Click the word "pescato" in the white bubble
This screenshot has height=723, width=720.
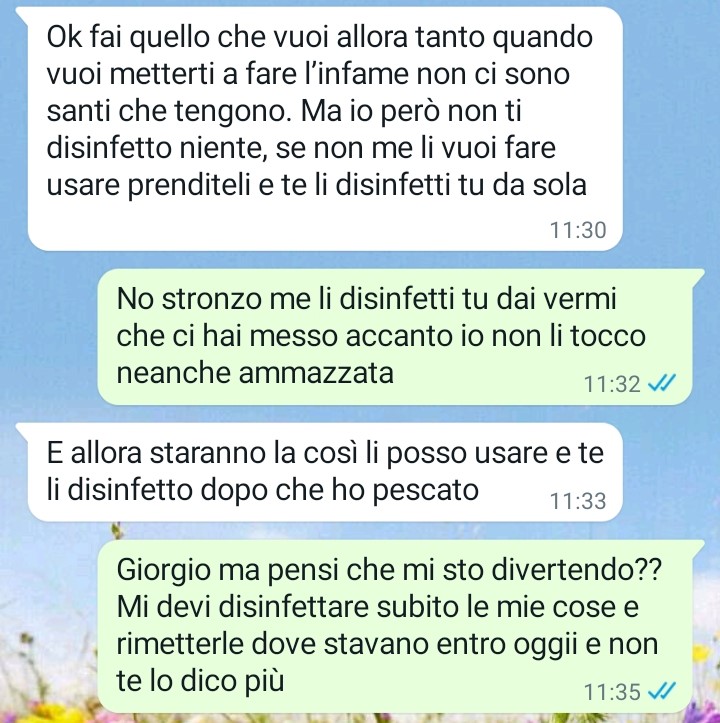tap(425, 491)
